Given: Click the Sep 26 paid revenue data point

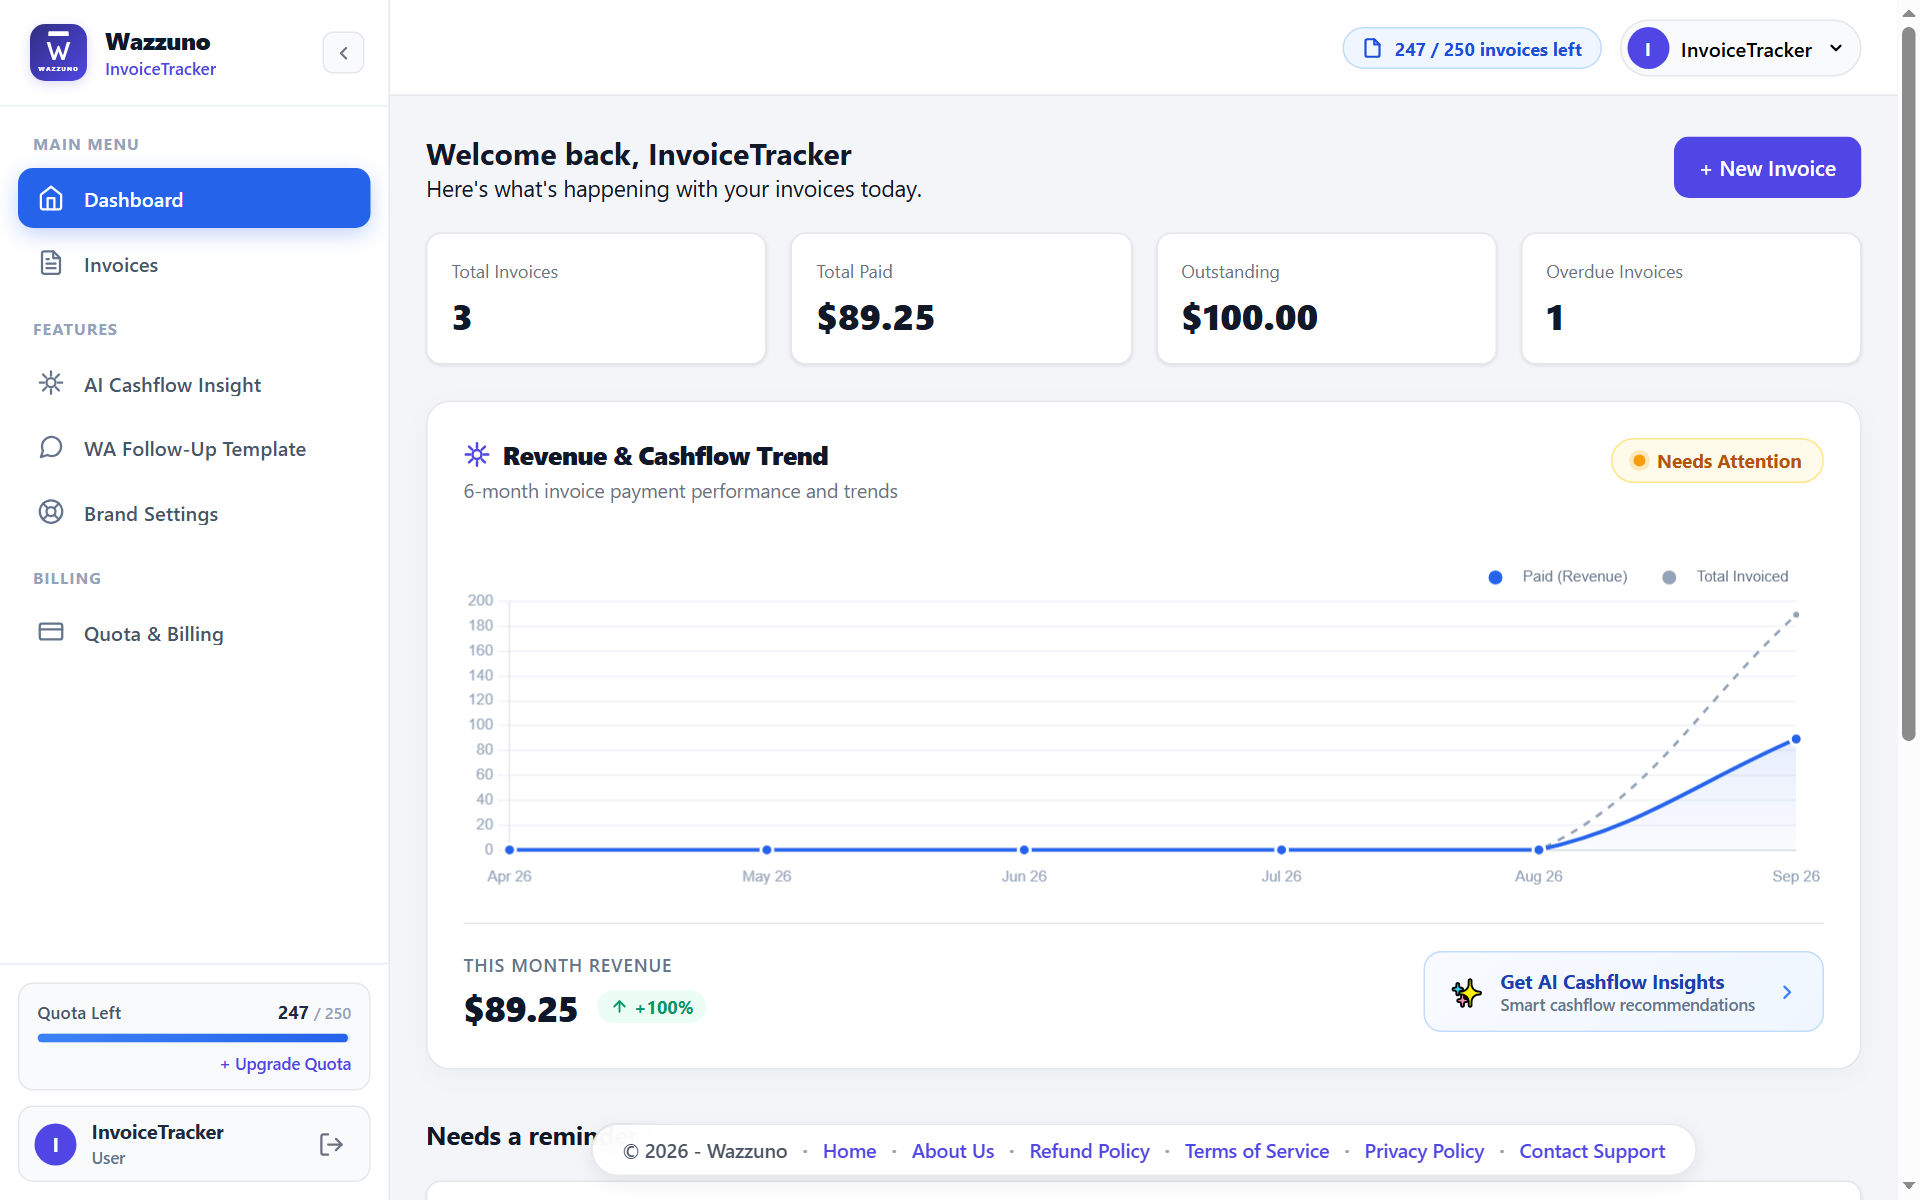Looking at the screenshot, I should 1796,739.
